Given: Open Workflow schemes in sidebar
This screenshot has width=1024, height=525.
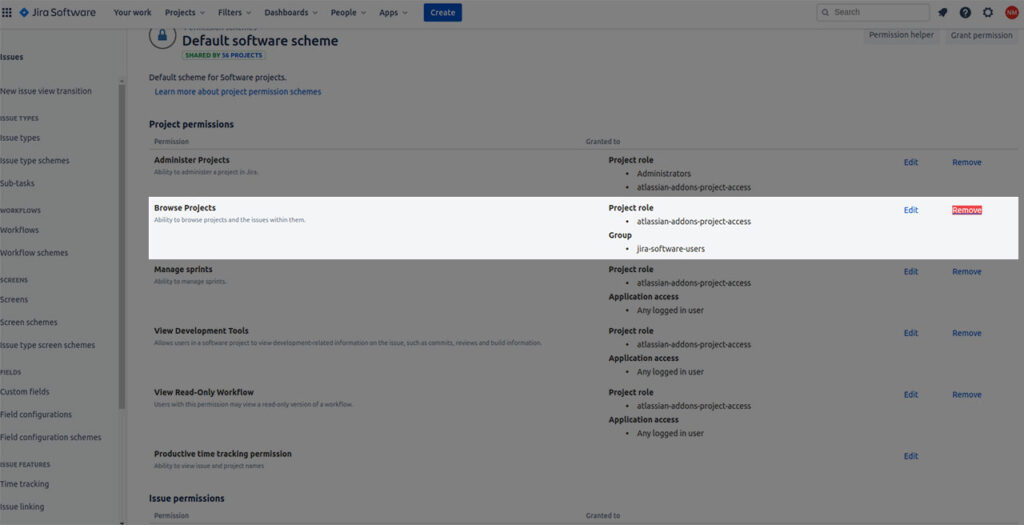Looking at the screenshot, I should pos(34,253).
